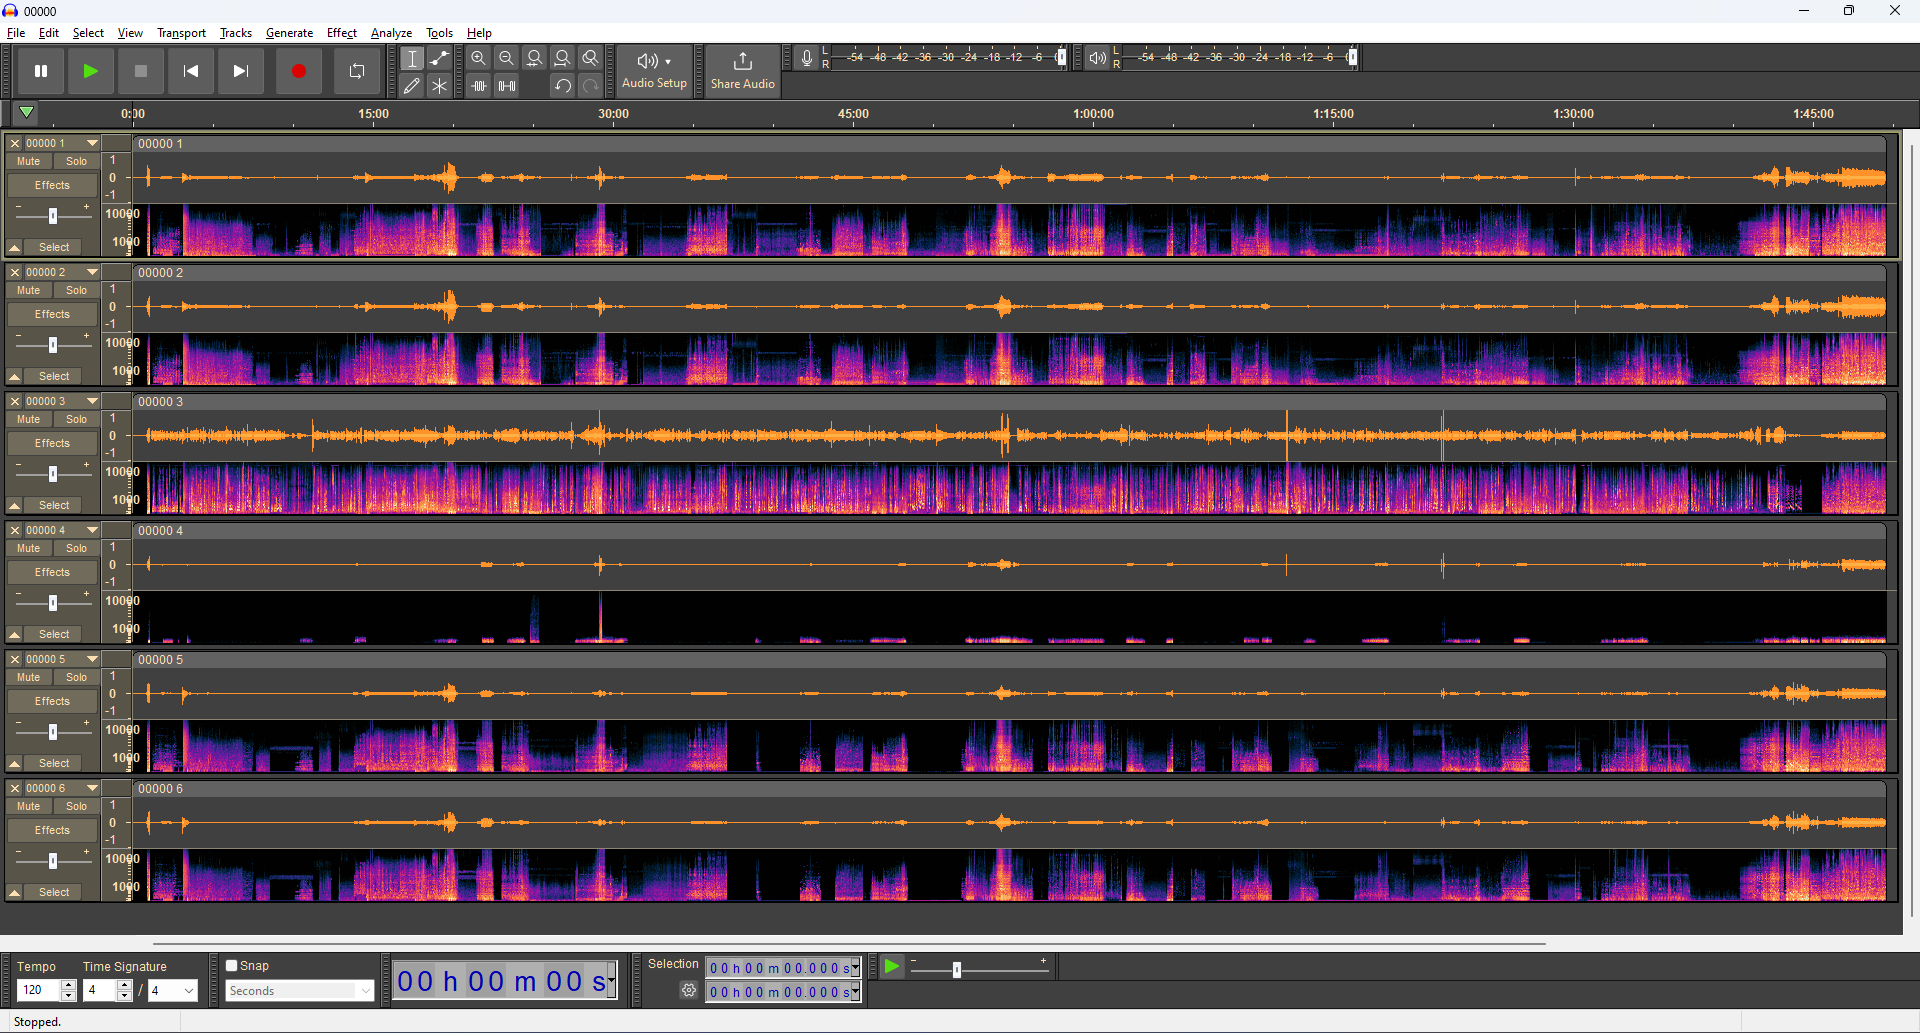
Task: Choose the Selection tool (I-beam)
Action: click(x=412, y=59)
